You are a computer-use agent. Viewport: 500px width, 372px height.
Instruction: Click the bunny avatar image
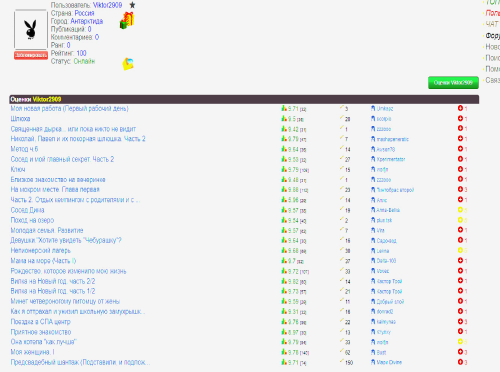pos(31,29)
